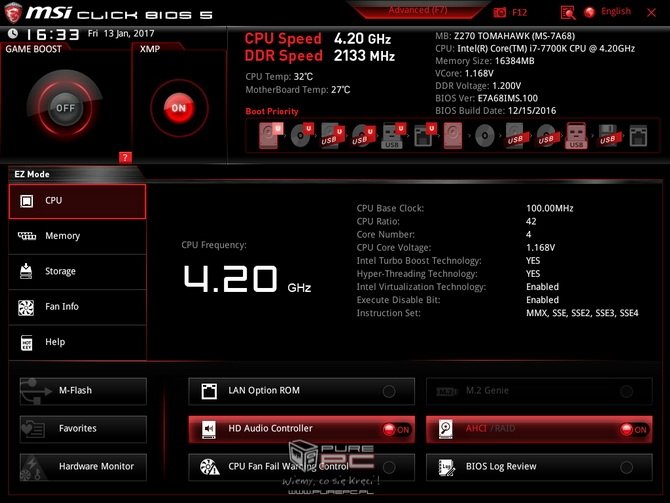Select the highlighted legacy USB key boot icon
Screen dimensions: 670x503
576,135
